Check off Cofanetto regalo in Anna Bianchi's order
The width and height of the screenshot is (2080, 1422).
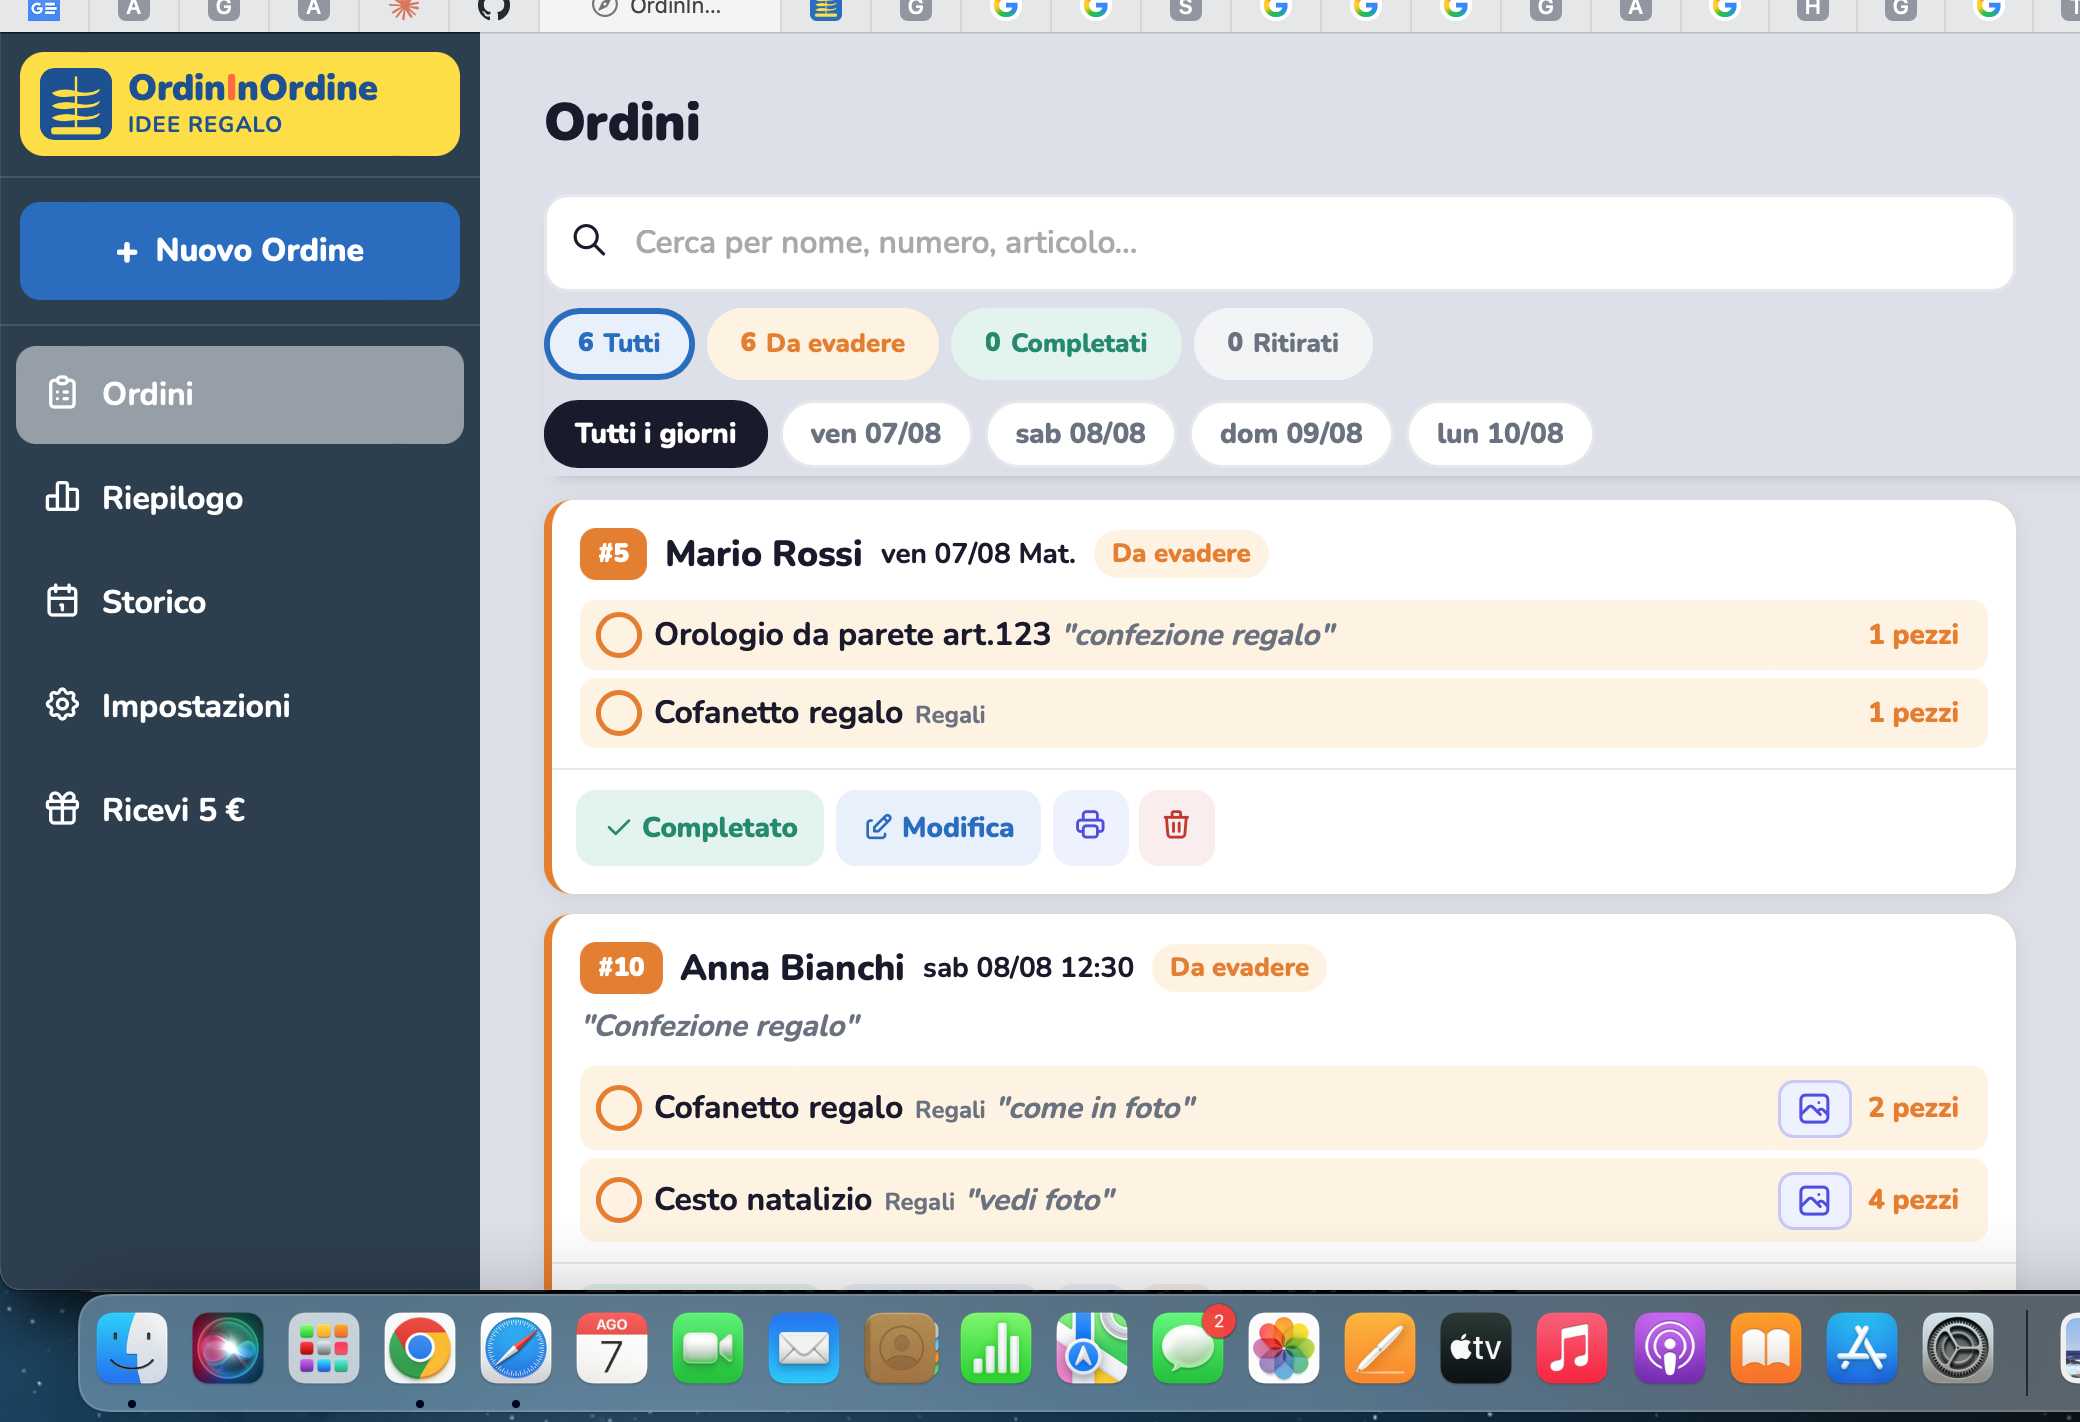pyautogui.click(x=618, y=1108)
